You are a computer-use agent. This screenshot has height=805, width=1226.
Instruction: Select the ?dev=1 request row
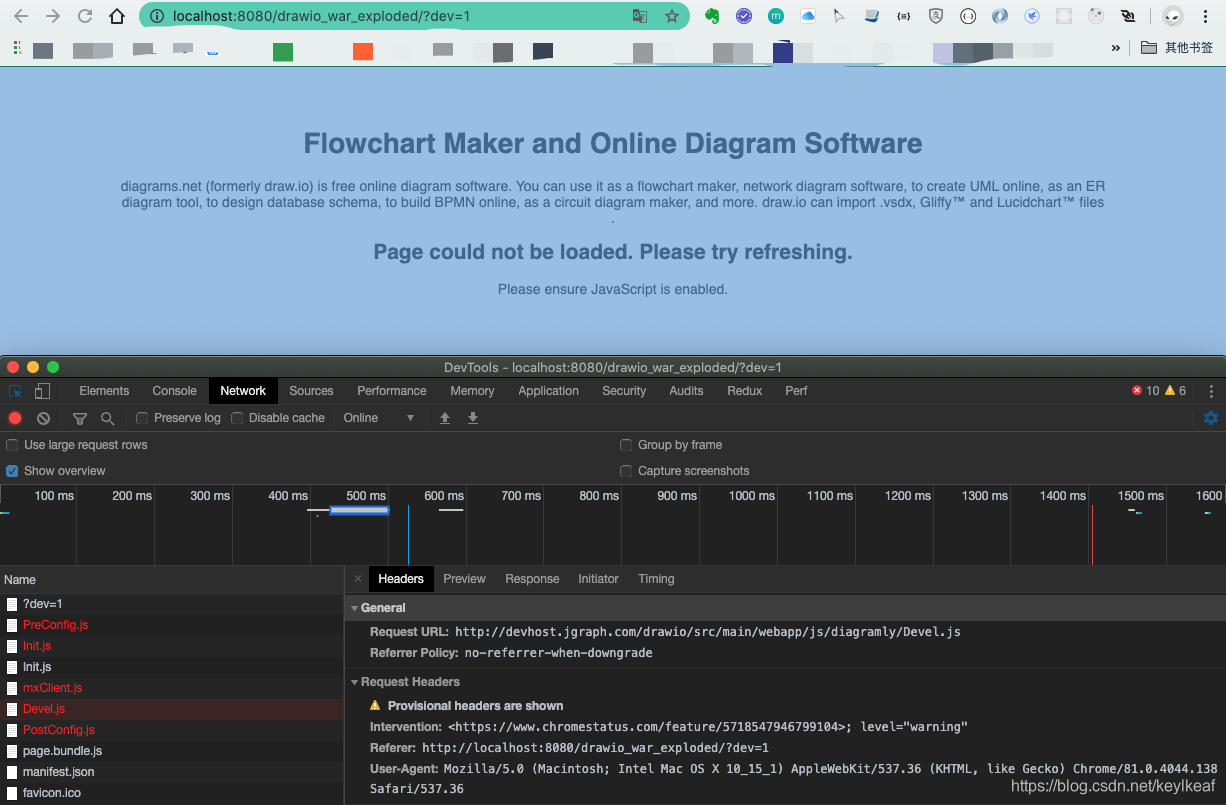click(x=172, y=604)
